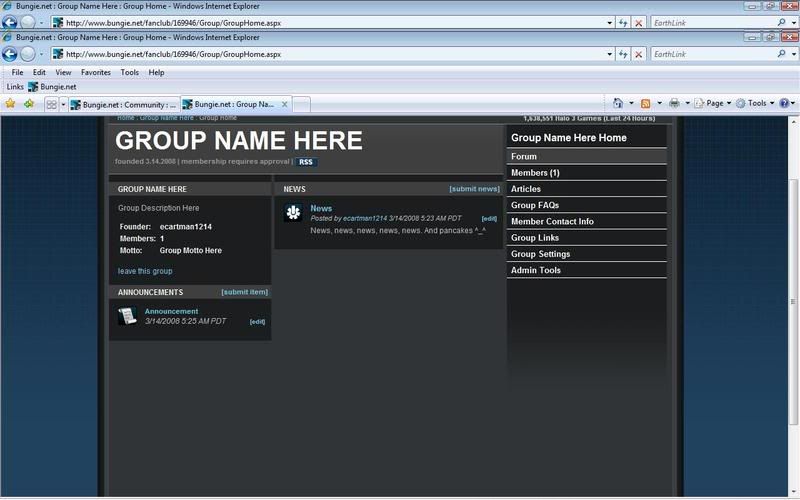Open the Favorites Center star icon
Image resolution: width=800 pixels, height=500 pixels.
click(11, 103)
